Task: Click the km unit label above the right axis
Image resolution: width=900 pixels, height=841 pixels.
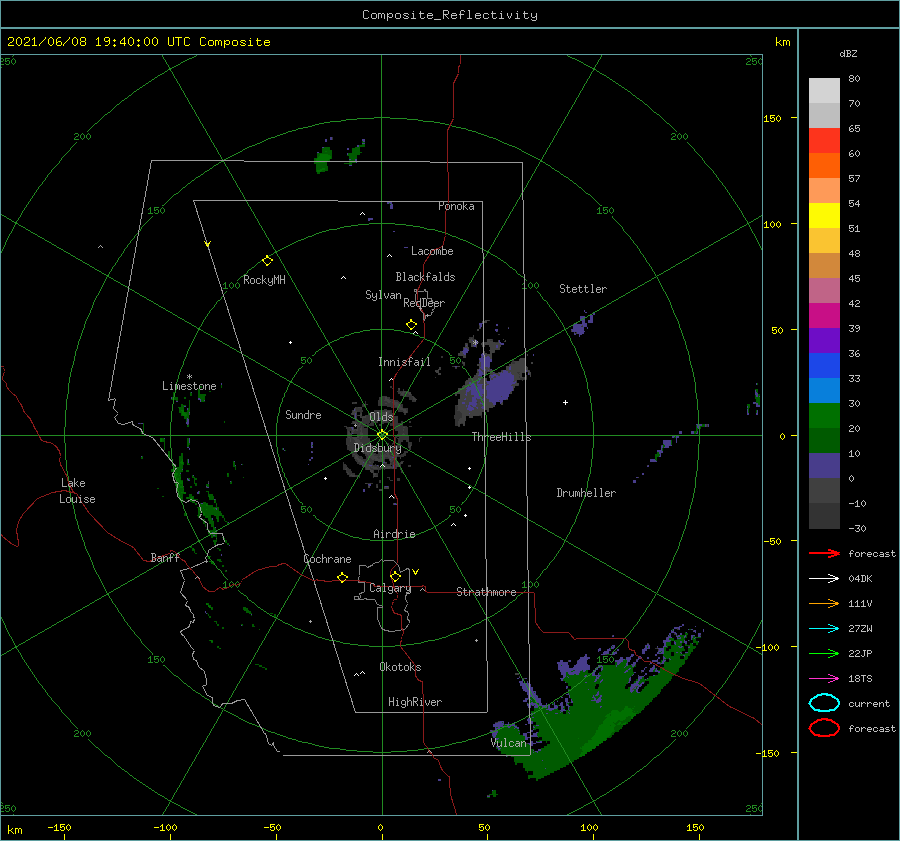Action: 782,42
